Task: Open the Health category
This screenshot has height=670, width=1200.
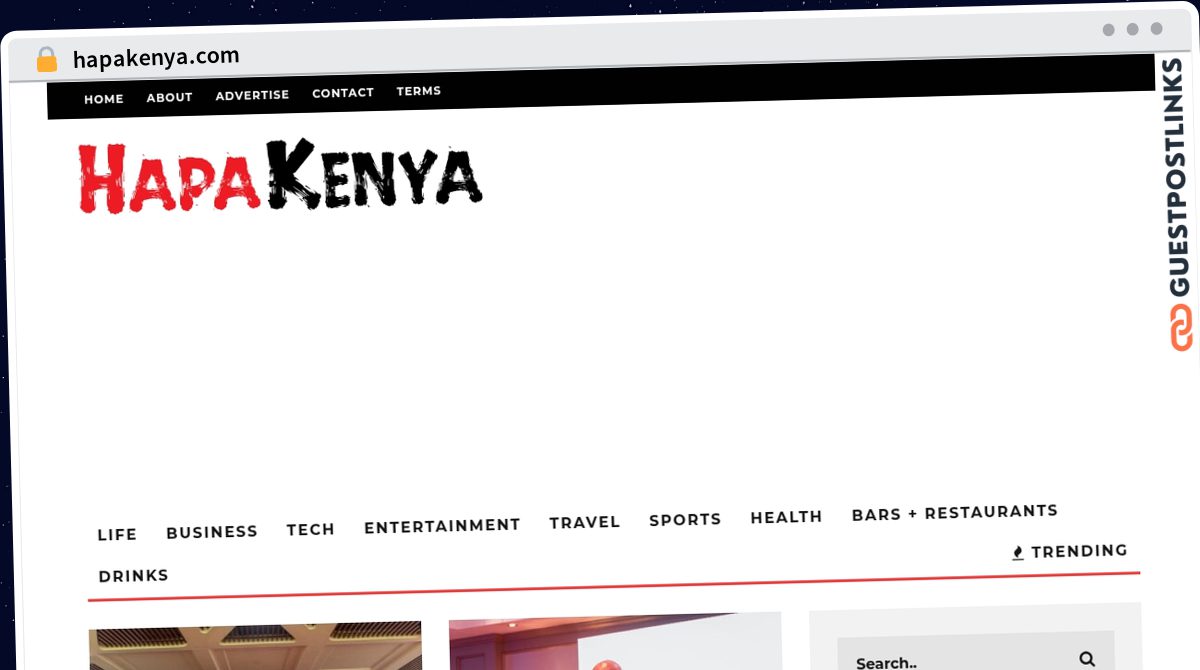Action: coord(786,517)
